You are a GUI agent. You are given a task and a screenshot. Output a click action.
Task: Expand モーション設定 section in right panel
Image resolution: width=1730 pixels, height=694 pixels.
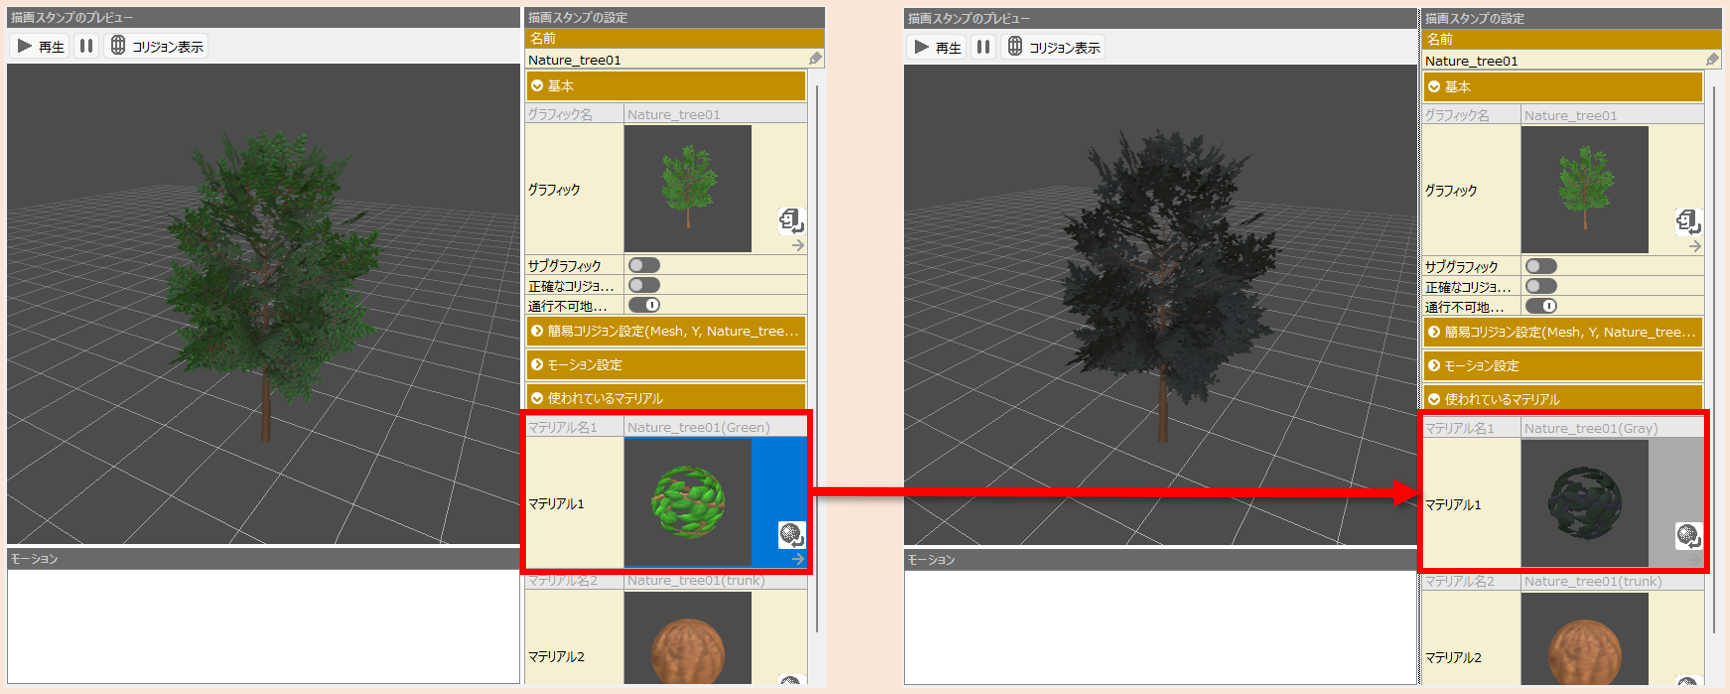(x=1562, y=366)
